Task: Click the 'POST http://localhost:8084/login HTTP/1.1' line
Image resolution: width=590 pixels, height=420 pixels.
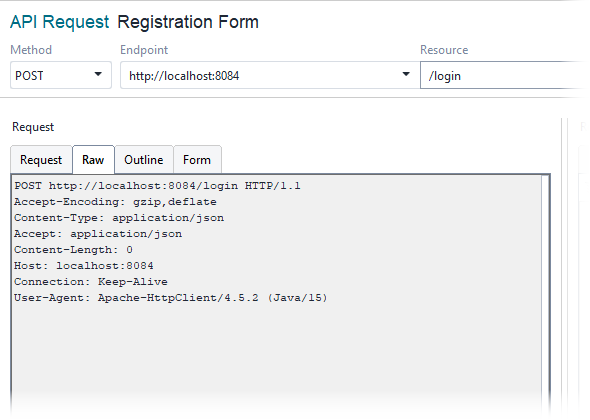Action: tap(157, 186)
